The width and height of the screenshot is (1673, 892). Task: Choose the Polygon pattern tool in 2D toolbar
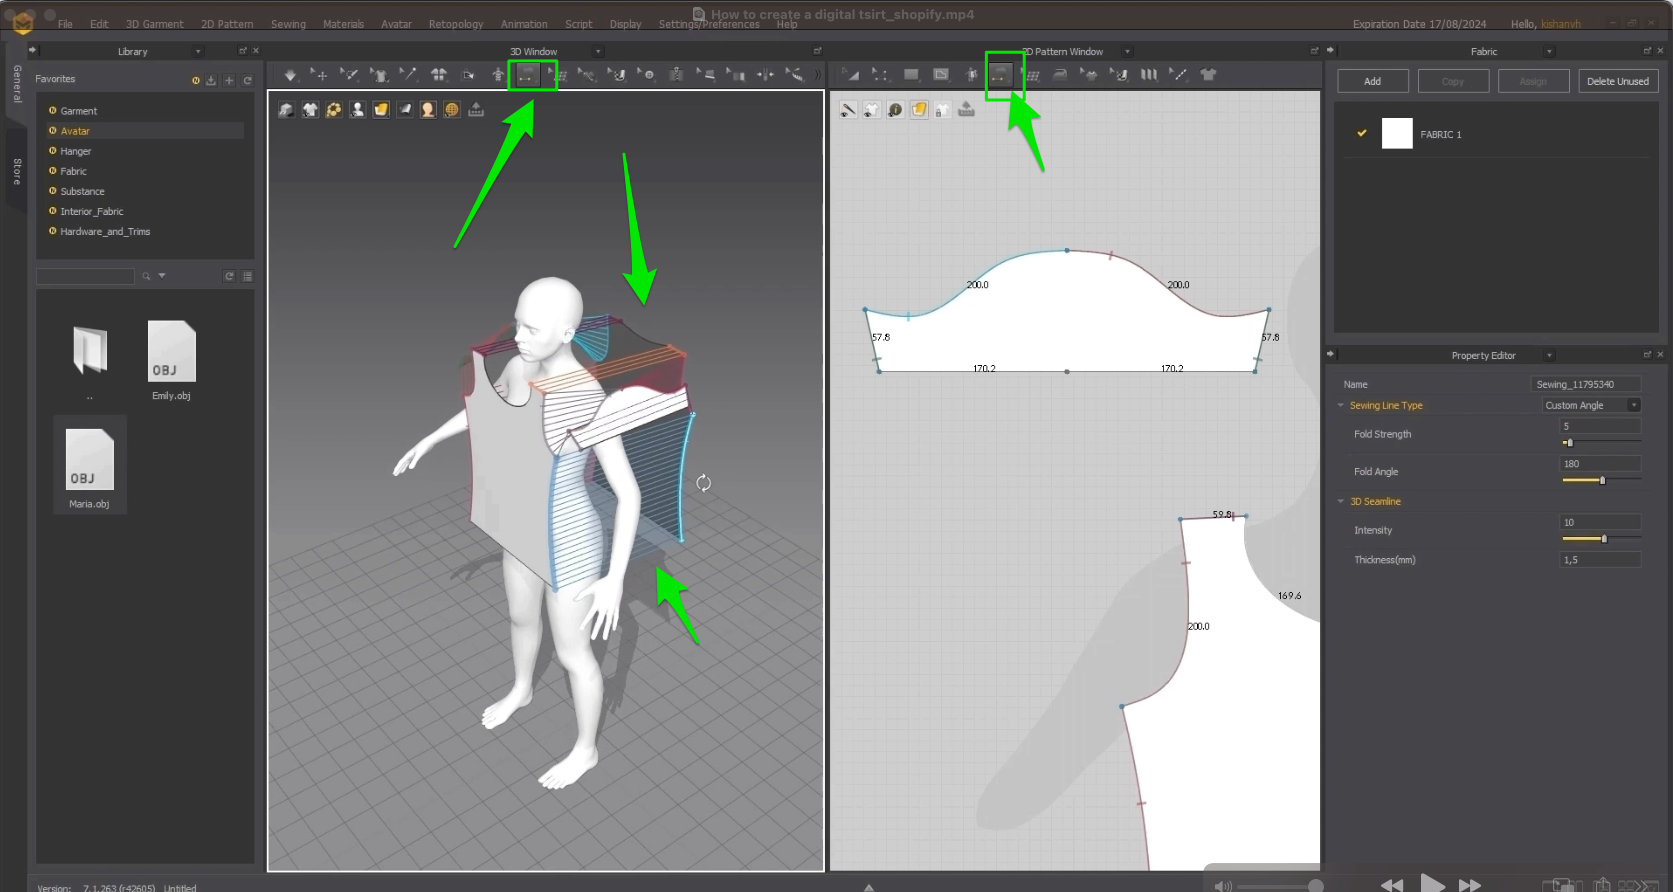[x=941, y=75]
